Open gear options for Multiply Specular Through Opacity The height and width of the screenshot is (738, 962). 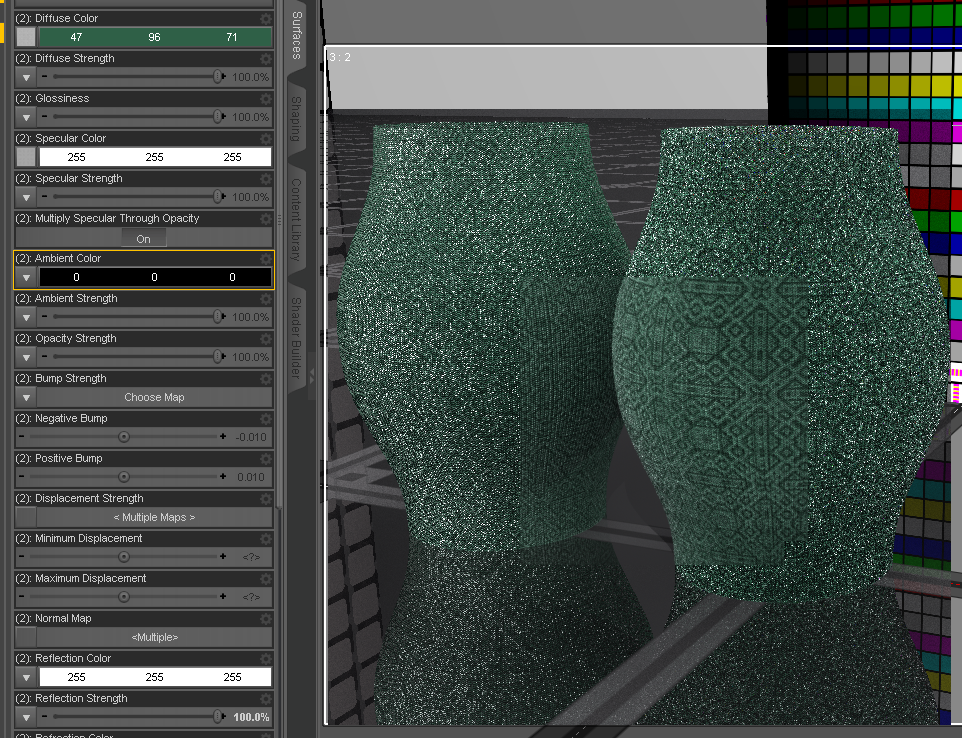266,218
